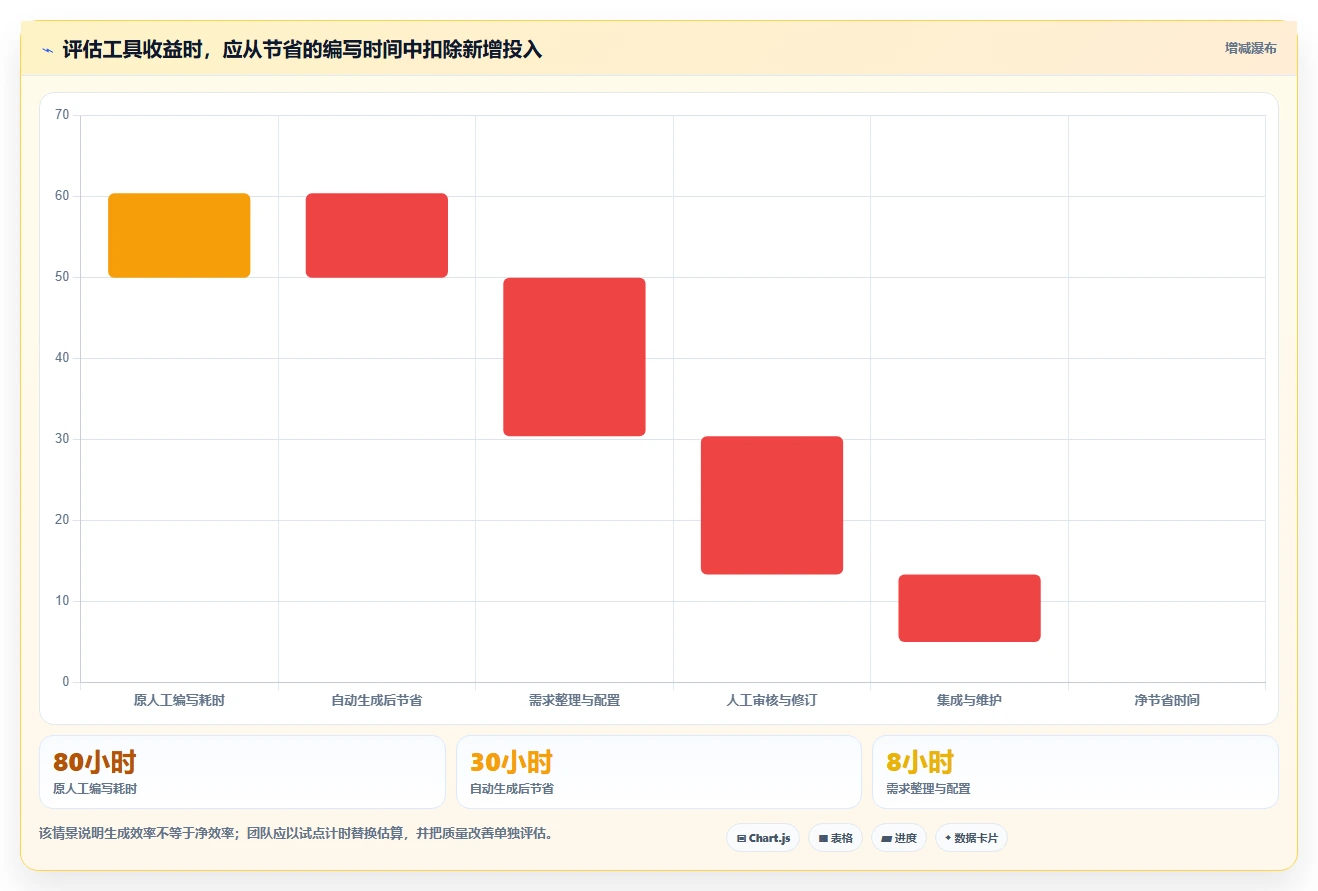Click the 人工审核与修订 axis label
The height and width of the screenshot is (891, 1318).
click(x=772, y=700)
